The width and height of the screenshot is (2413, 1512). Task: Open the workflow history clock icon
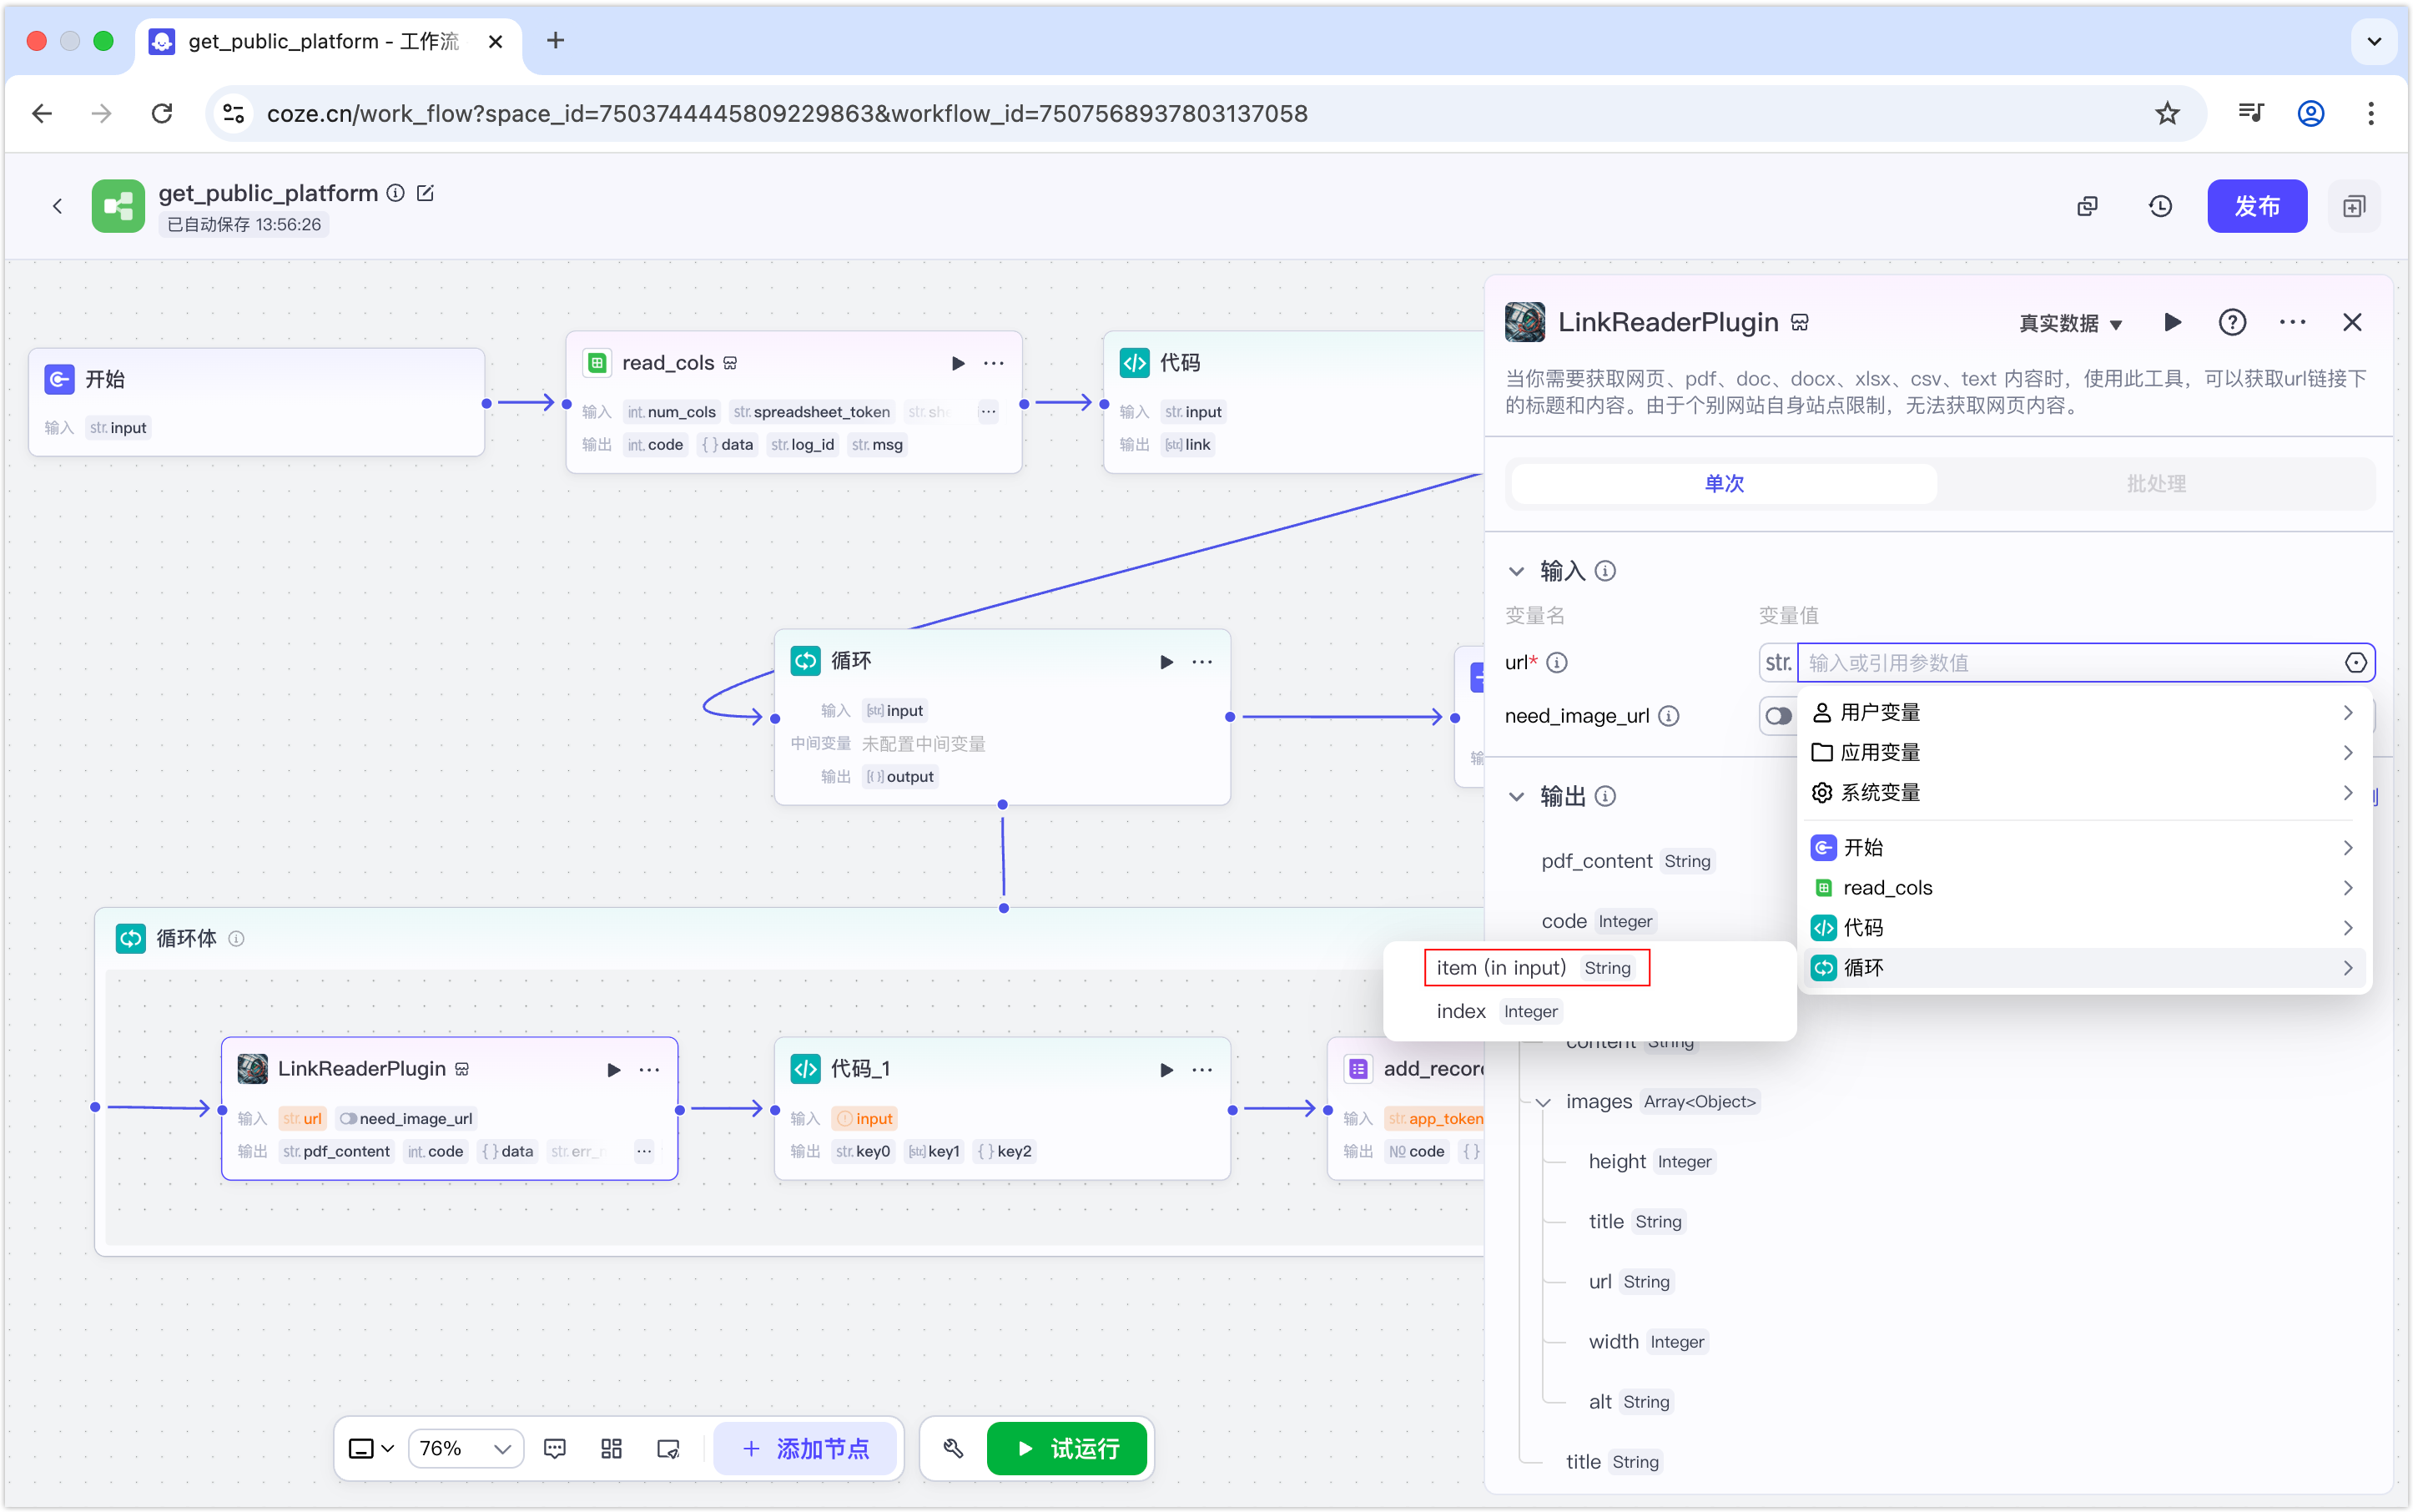[x=2160, y=206]
